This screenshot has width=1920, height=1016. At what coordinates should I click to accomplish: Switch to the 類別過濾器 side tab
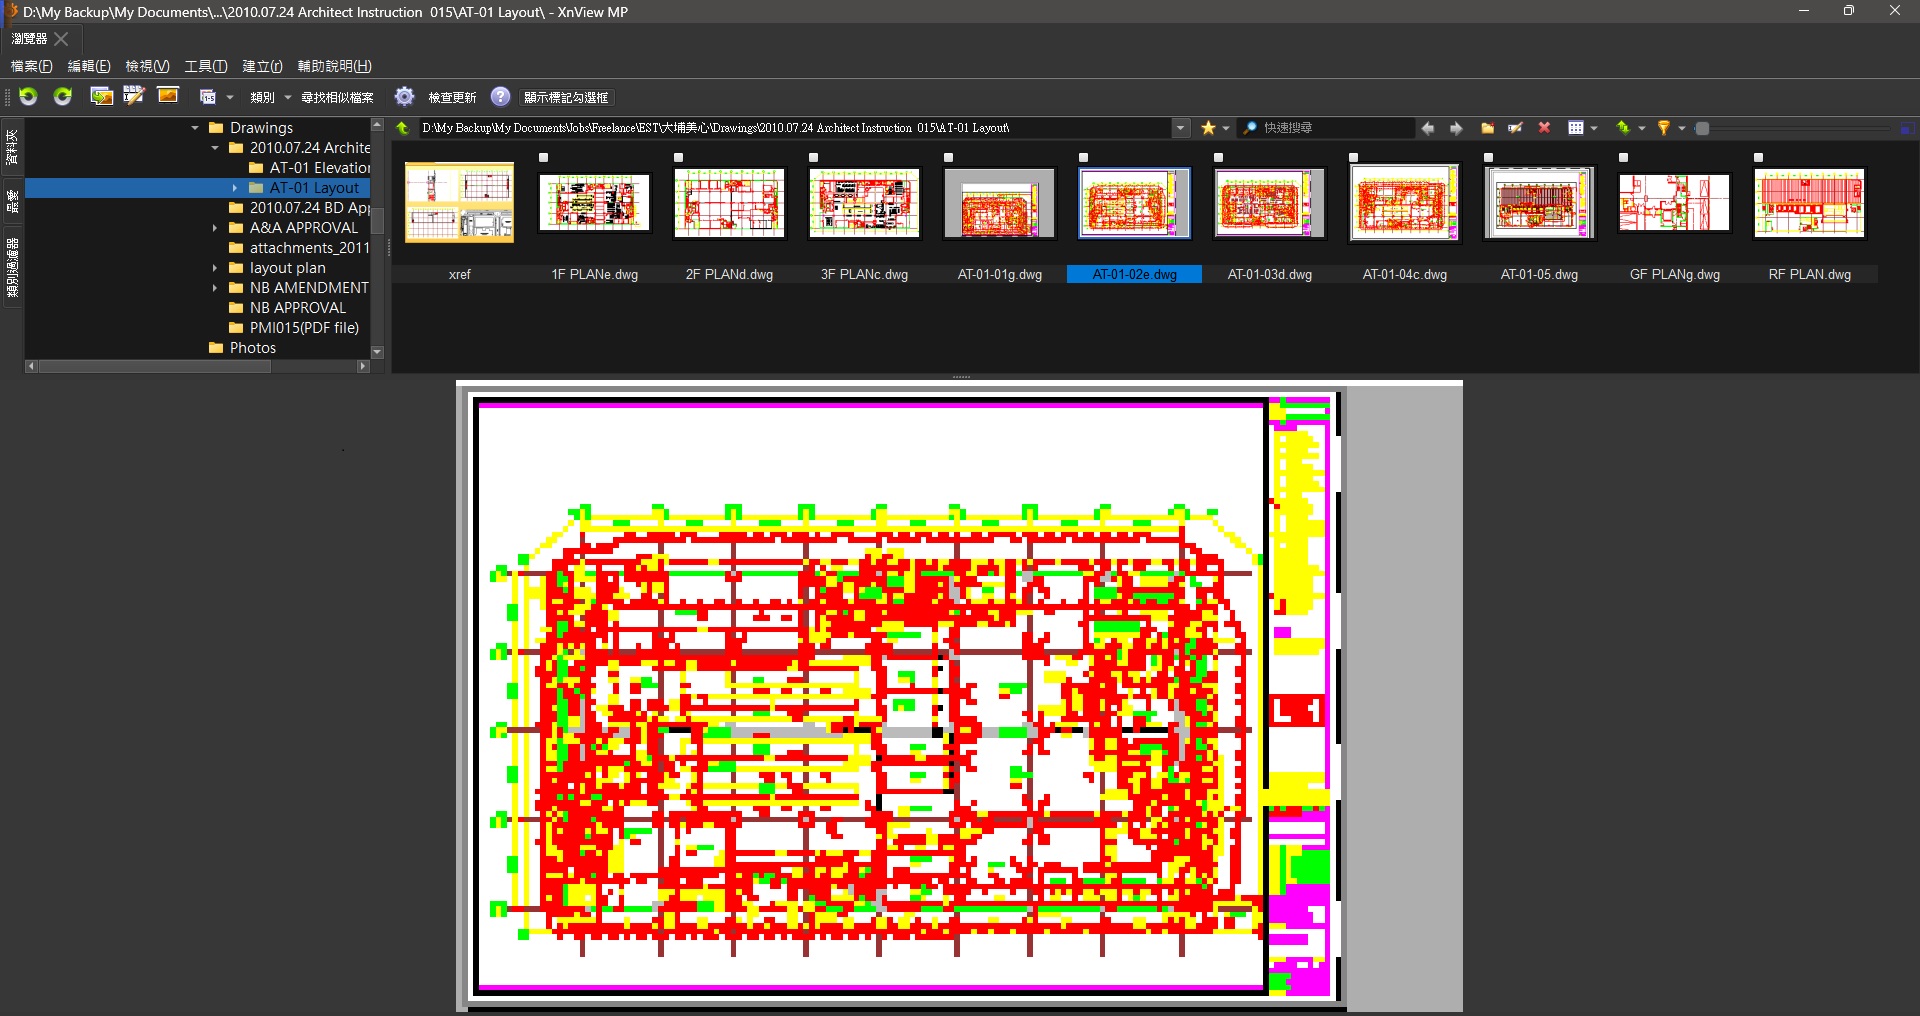[12, 268]
